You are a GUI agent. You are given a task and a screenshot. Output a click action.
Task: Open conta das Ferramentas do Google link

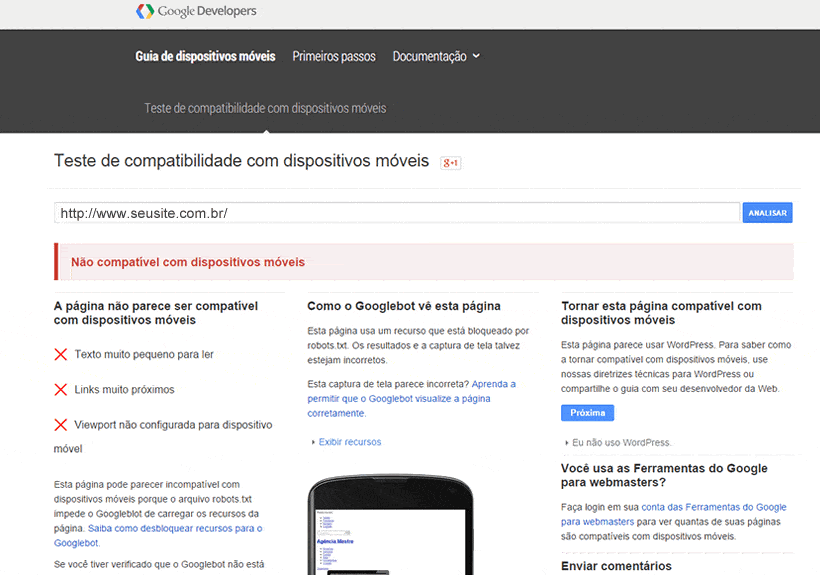tap(713, 507)
